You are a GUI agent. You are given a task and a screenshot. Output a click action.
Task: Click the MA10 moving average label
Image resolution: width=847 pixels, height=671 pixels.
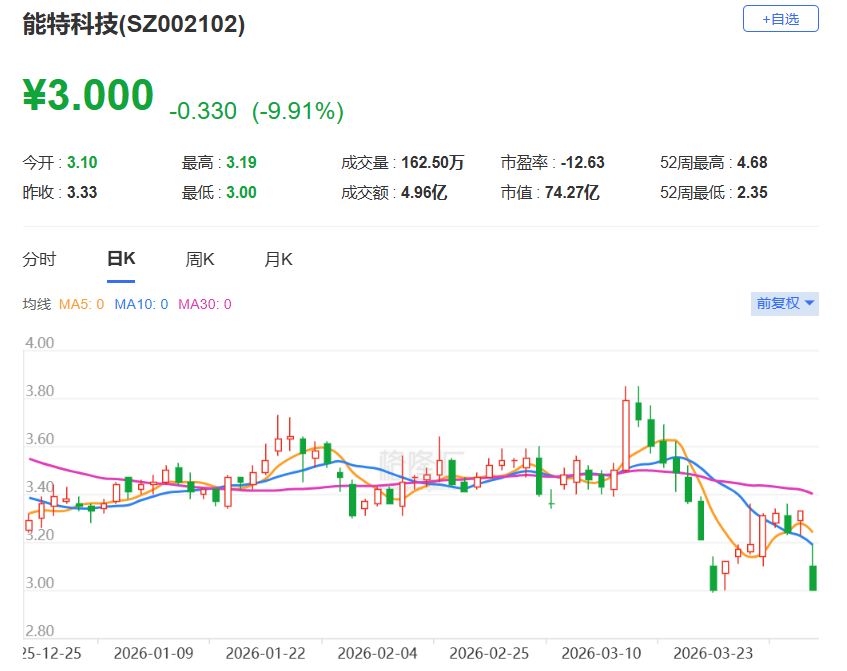(x=141, y=304)
